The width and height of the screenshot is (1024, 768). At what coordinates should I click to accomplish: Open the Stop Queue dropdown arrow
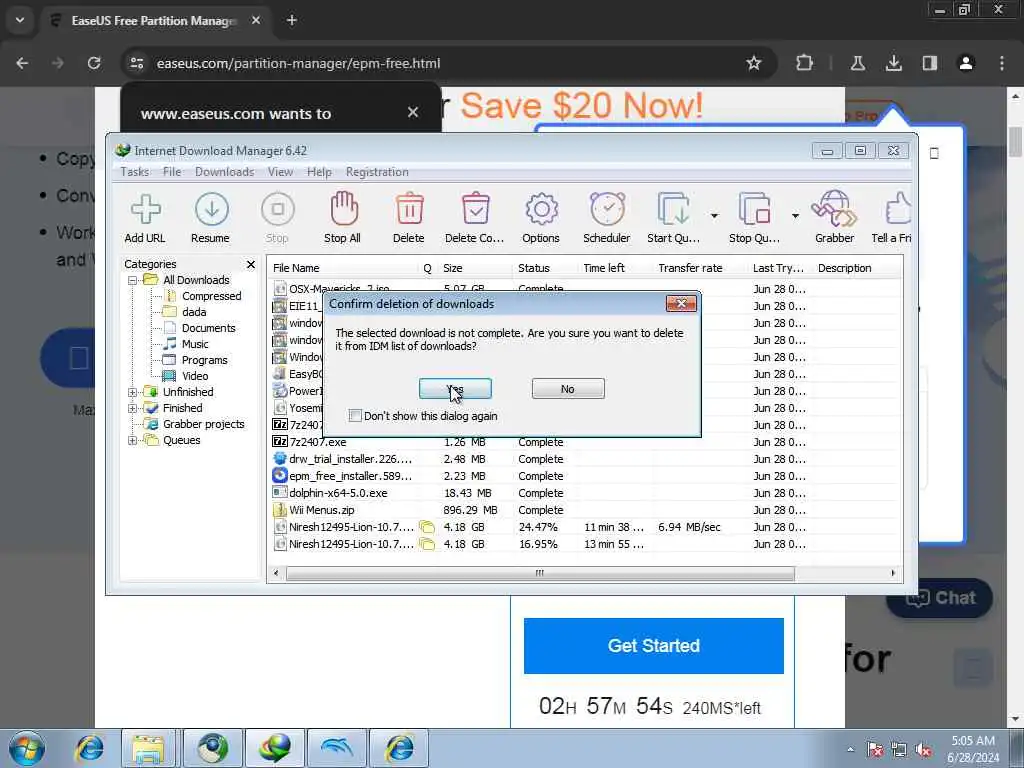(795, 216)
